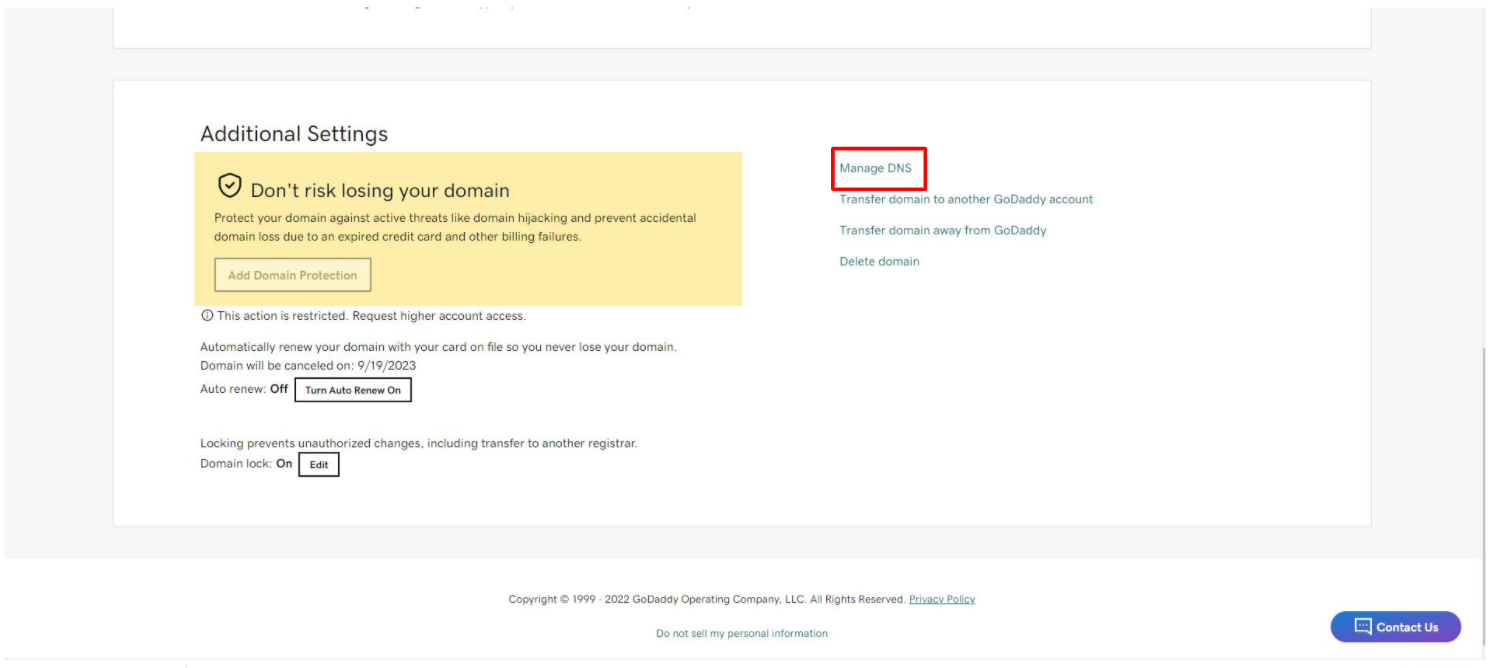1488x668 pixels.
Task: Click Transfer domain away from GoDaddy
Action: [x=943, y=230]
